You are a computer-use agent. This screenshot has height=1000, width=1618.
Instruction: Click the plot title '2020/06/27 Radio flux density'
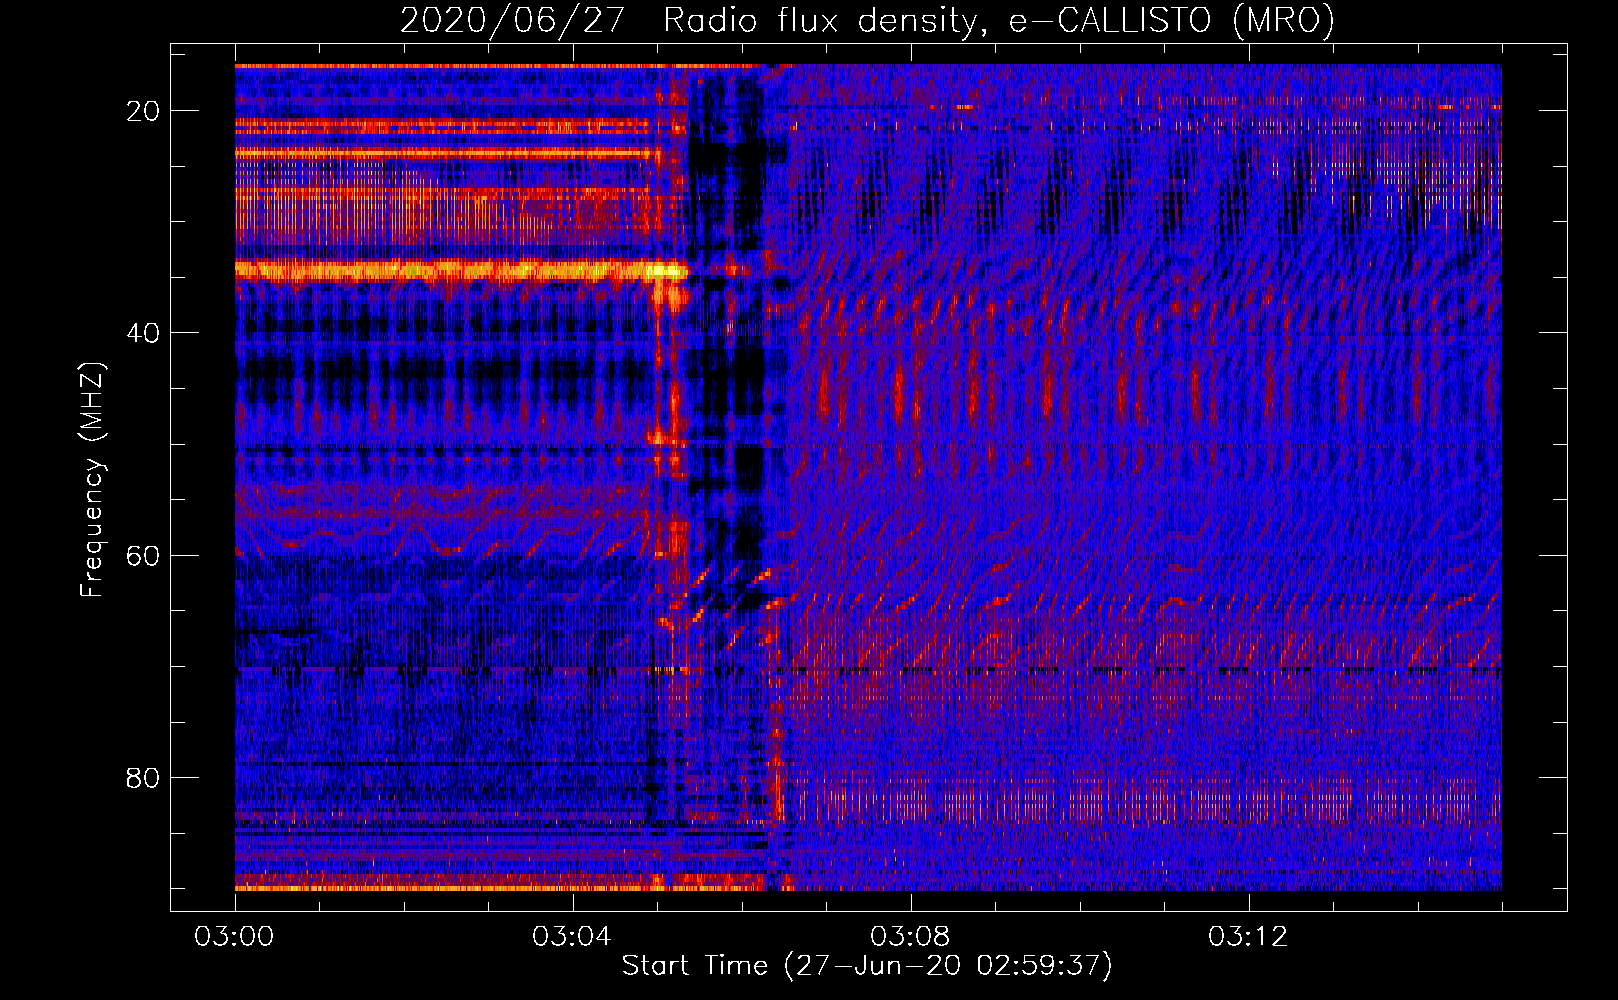click(x=867, y=20)
